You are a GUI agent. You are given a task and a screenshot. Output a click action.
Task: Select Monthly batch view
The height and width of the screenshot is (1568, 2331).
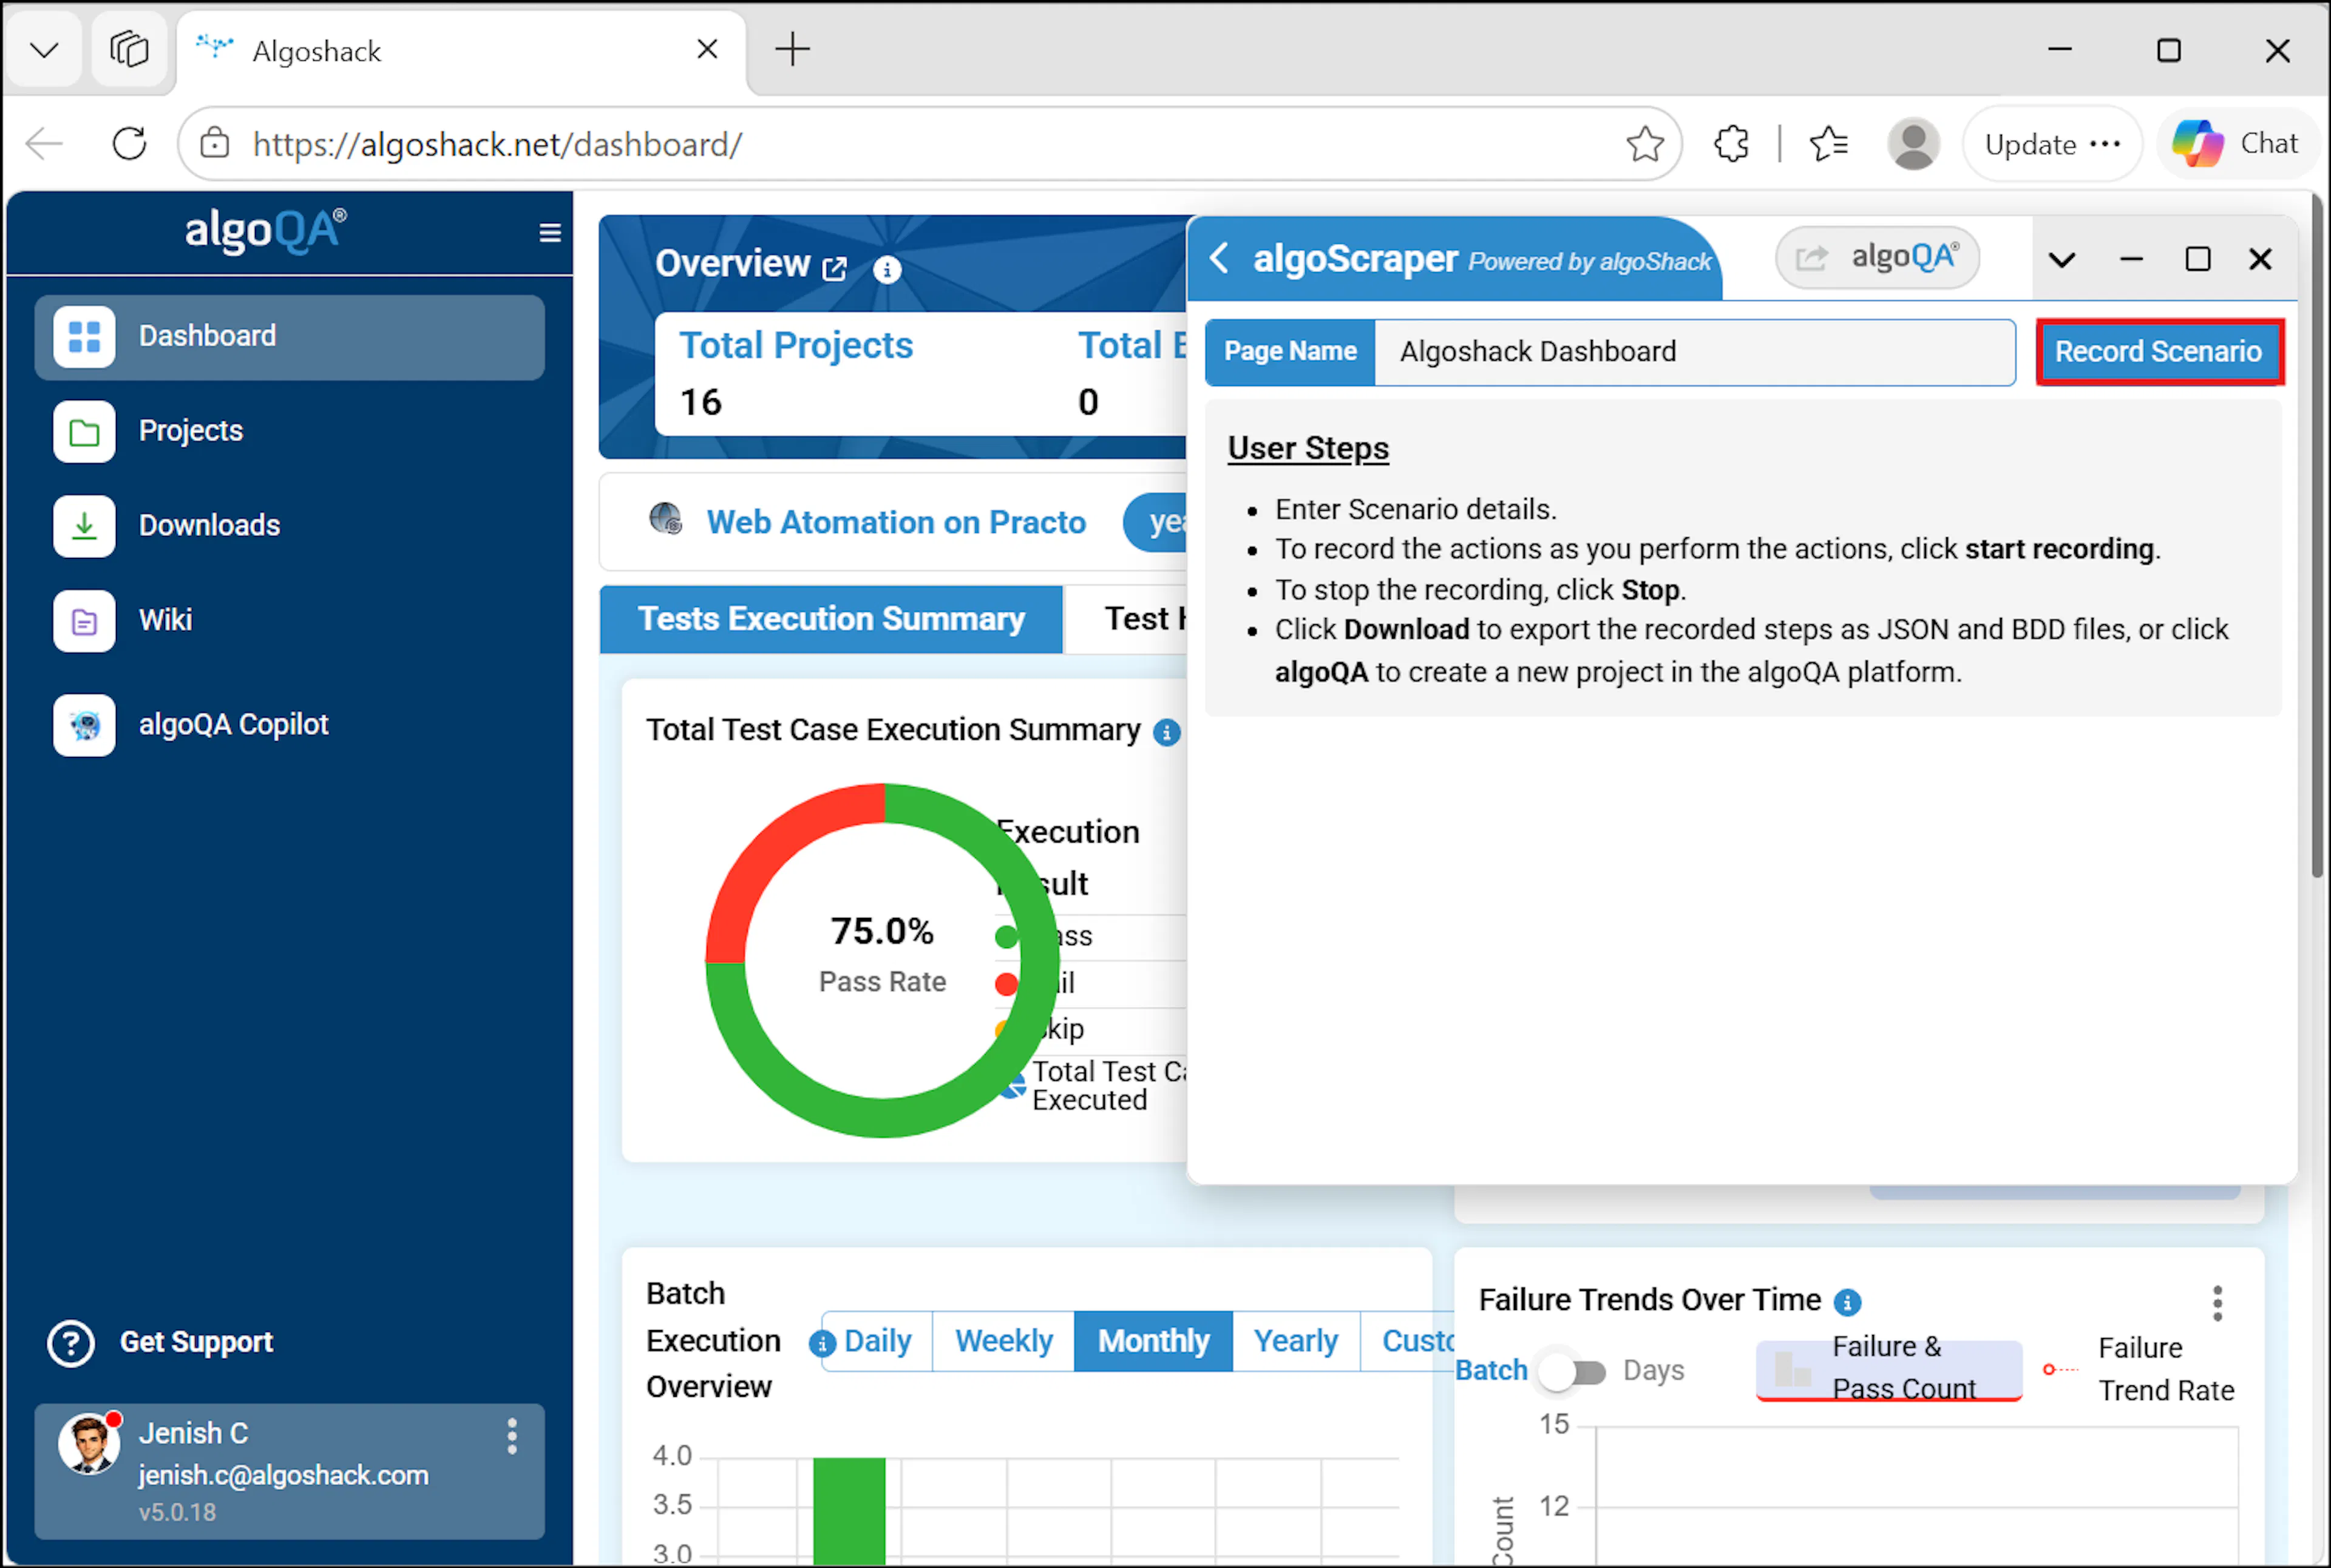(1153, 1341)
